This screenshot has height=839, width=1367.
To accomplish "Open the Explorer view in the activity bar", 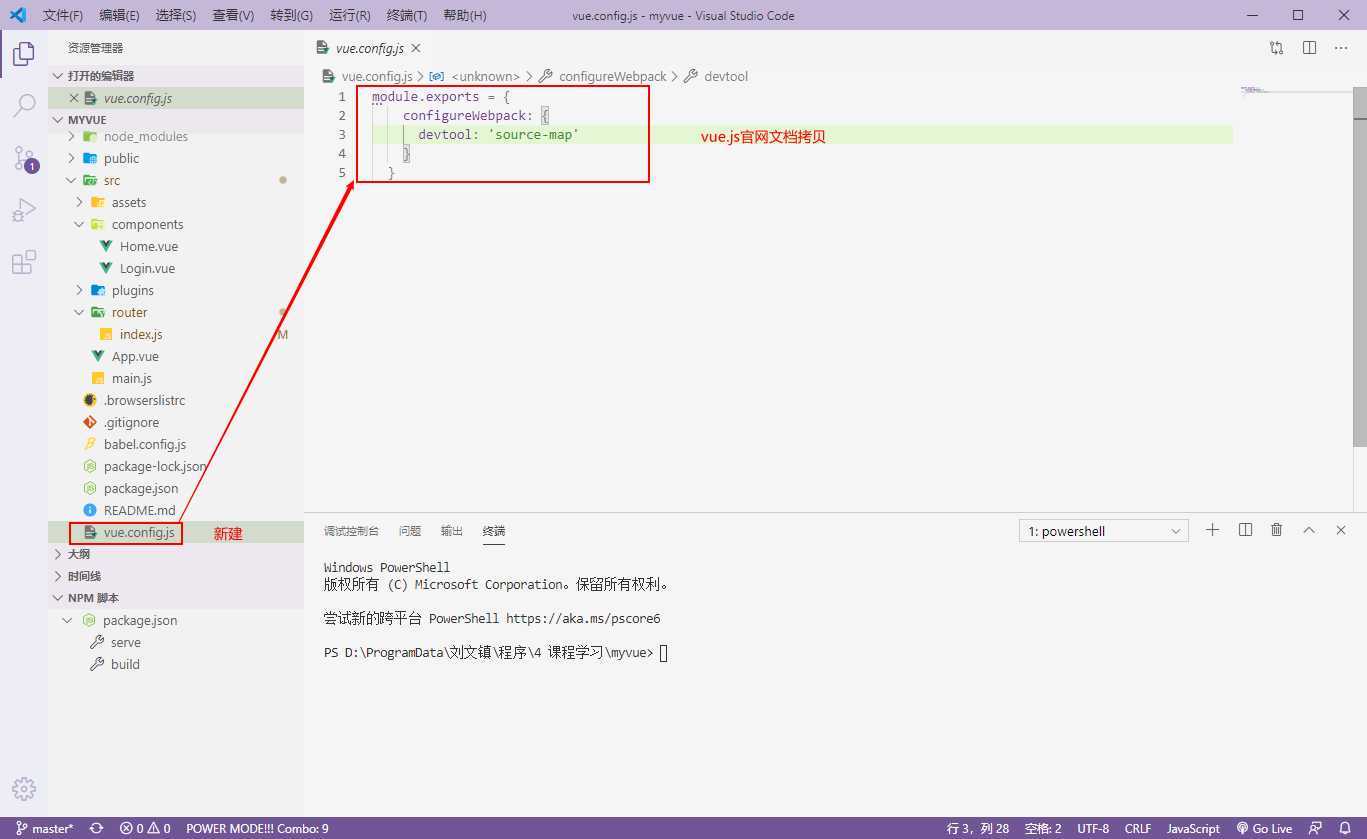I will coord(24,54).
